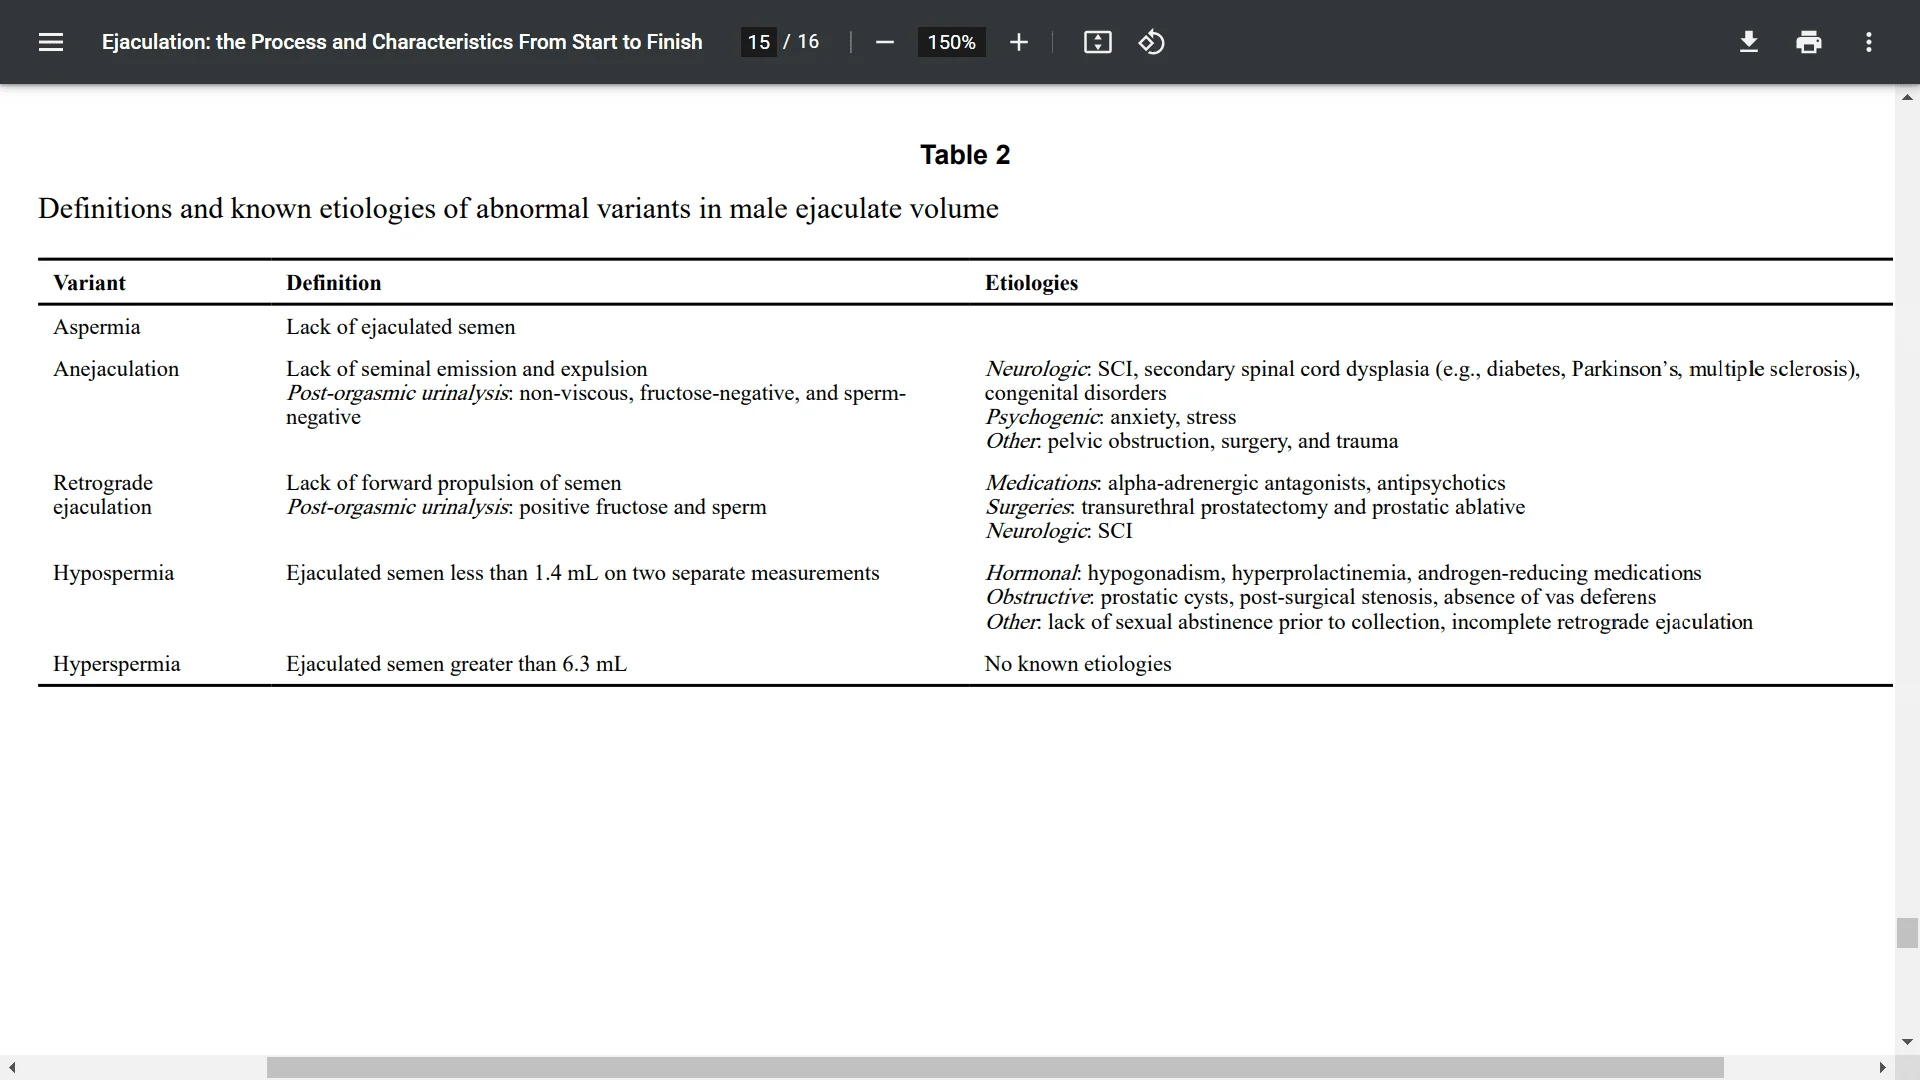Click the zoom in plus button

pyautogui.click(x=1017, y=42)
